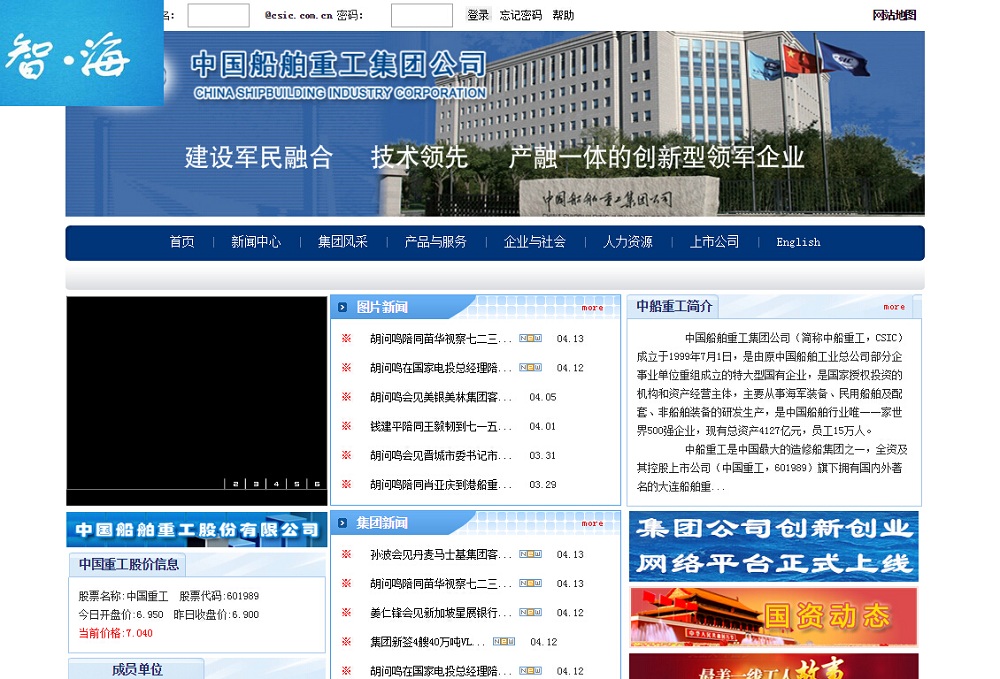Viewport: 1000px width, 679px height.
Task: Click 今日开盘价:6.950 text
Action: tap(121, 615)
